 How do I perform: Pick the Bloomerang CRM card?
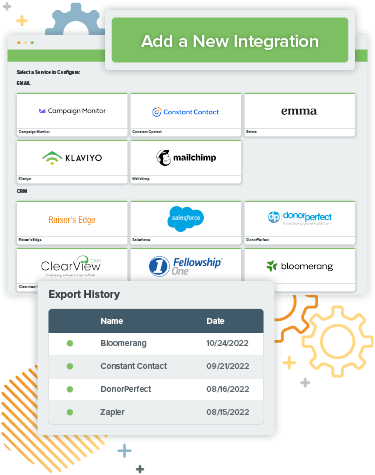[x=300, y=270]
